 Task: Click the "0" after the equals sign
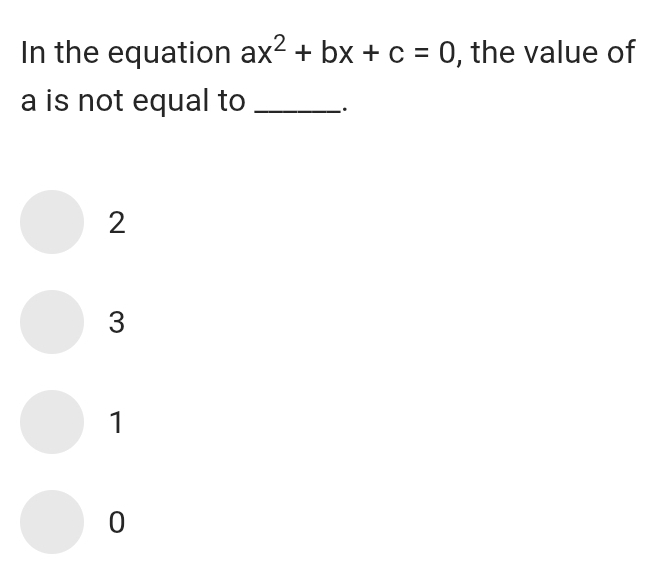click(x=448, y=53)
